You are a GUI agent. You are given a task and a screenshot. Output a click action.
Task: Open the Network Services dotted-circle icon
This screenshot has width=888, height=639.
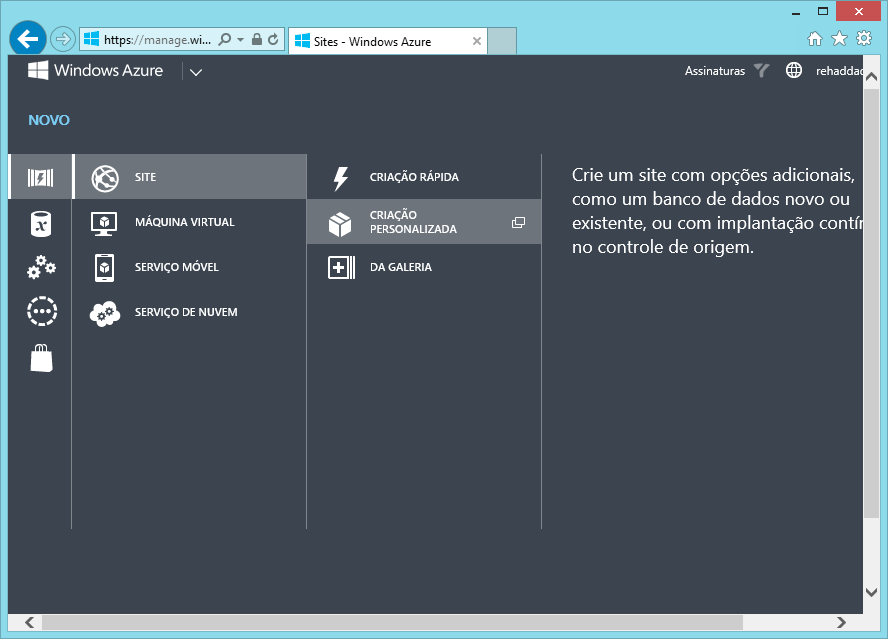point(42,311)
